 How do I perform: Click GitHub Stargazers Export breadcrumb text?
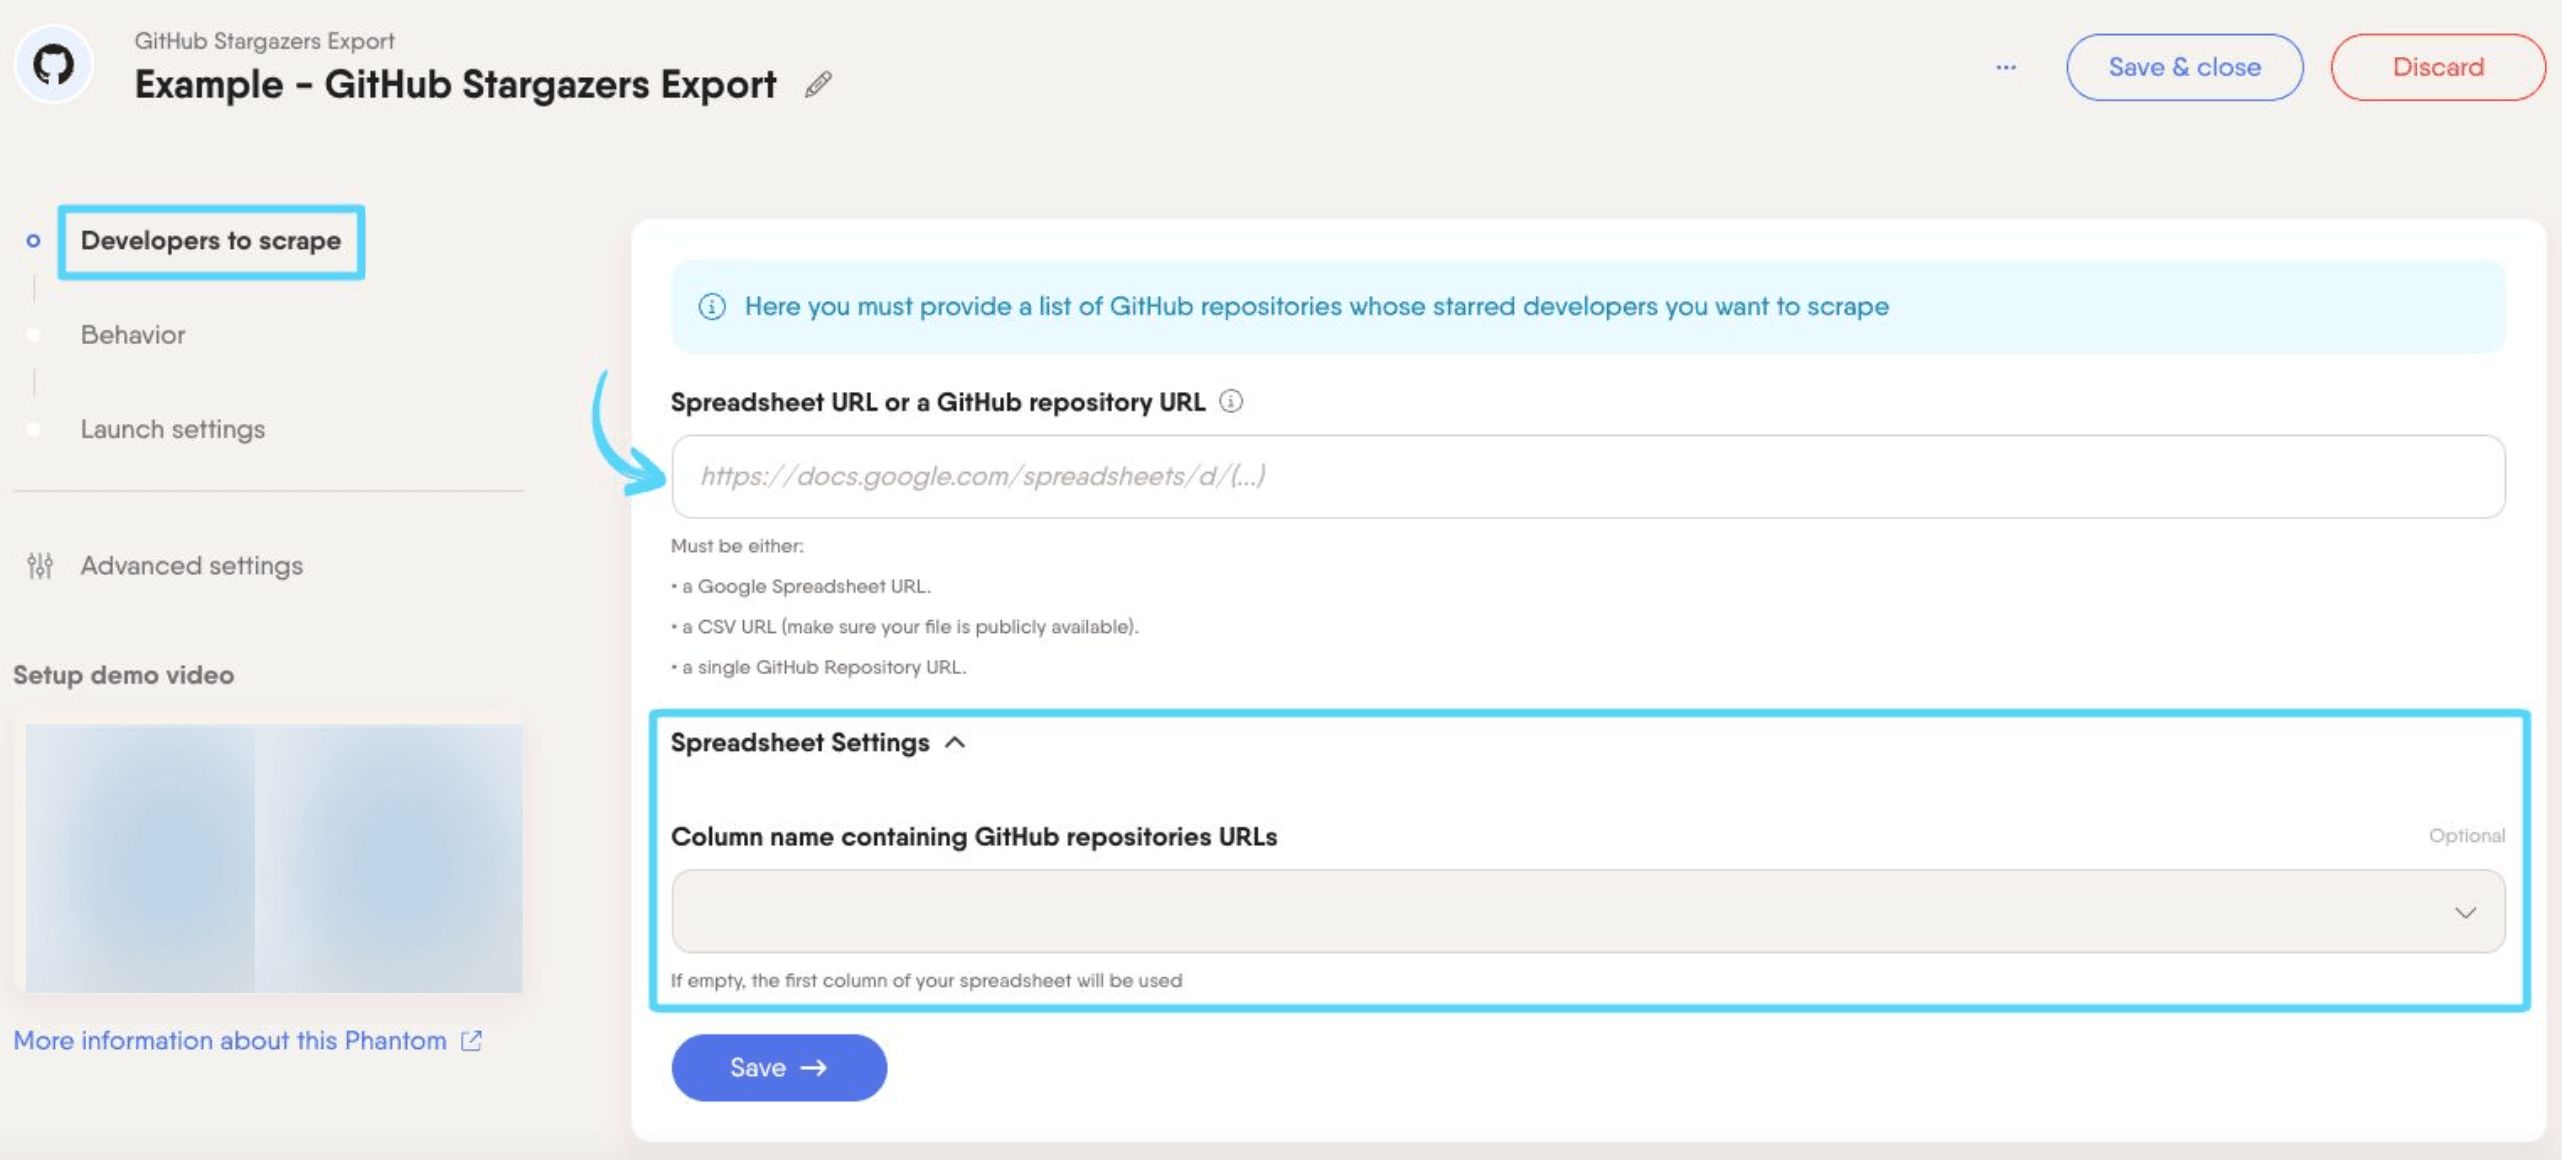click(265, 41)
